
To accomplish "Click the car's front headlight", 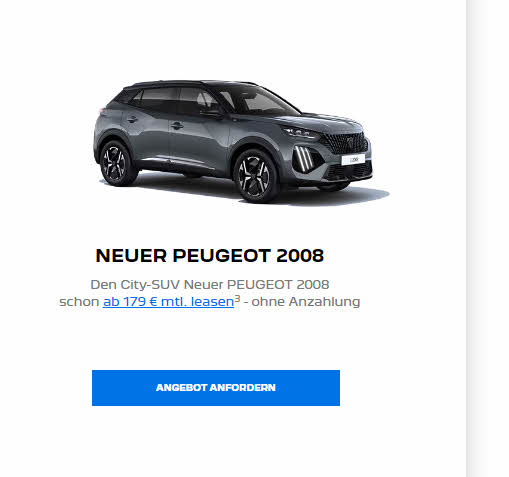I will pyautogui.click(x=302, y=132).
